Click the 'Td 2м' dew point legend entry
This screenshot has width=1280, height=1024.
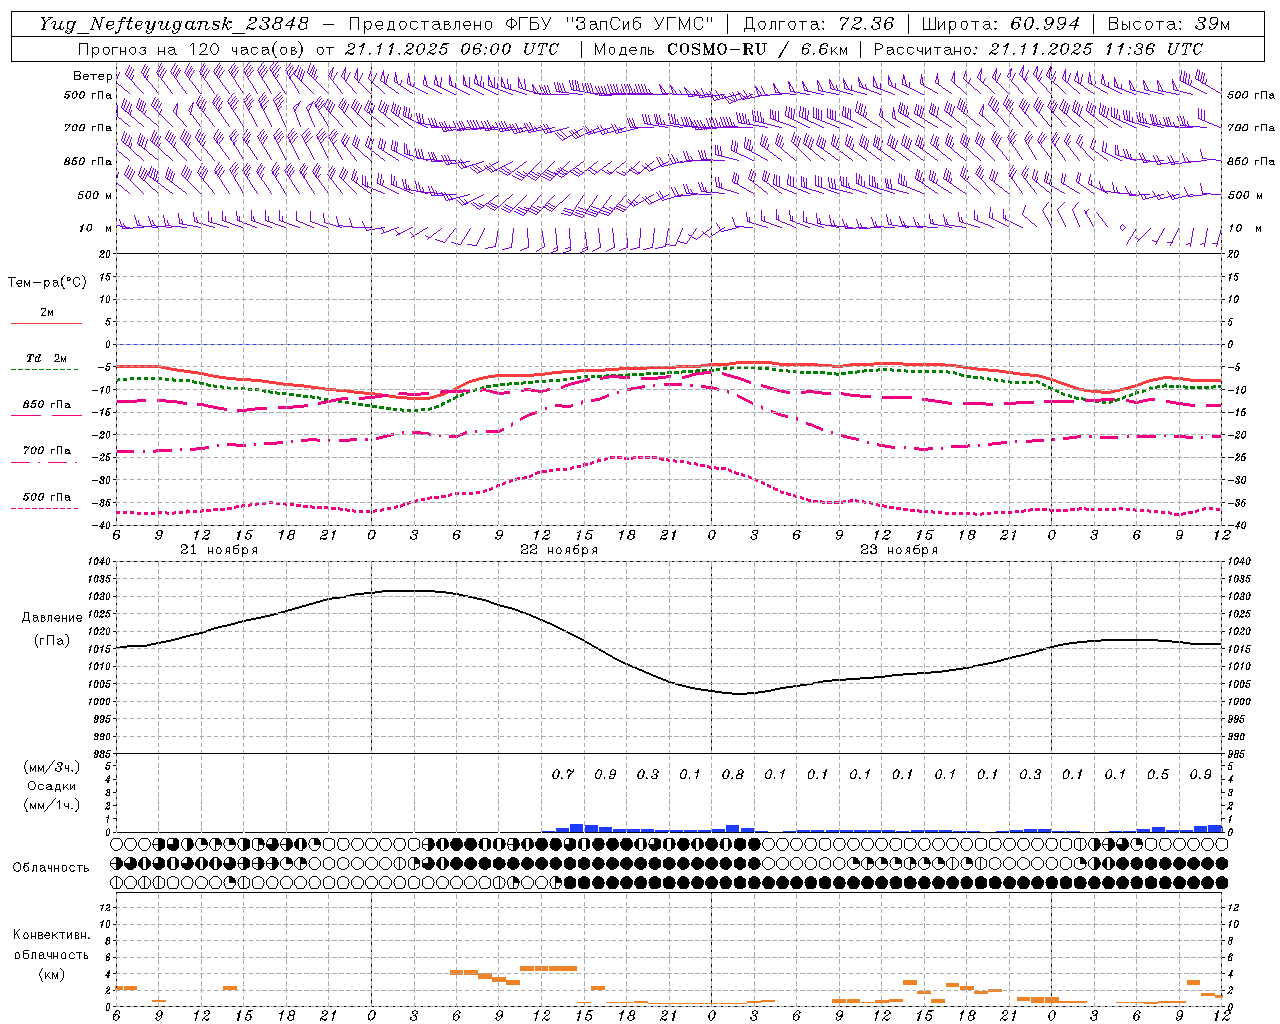tap(47, 358)
